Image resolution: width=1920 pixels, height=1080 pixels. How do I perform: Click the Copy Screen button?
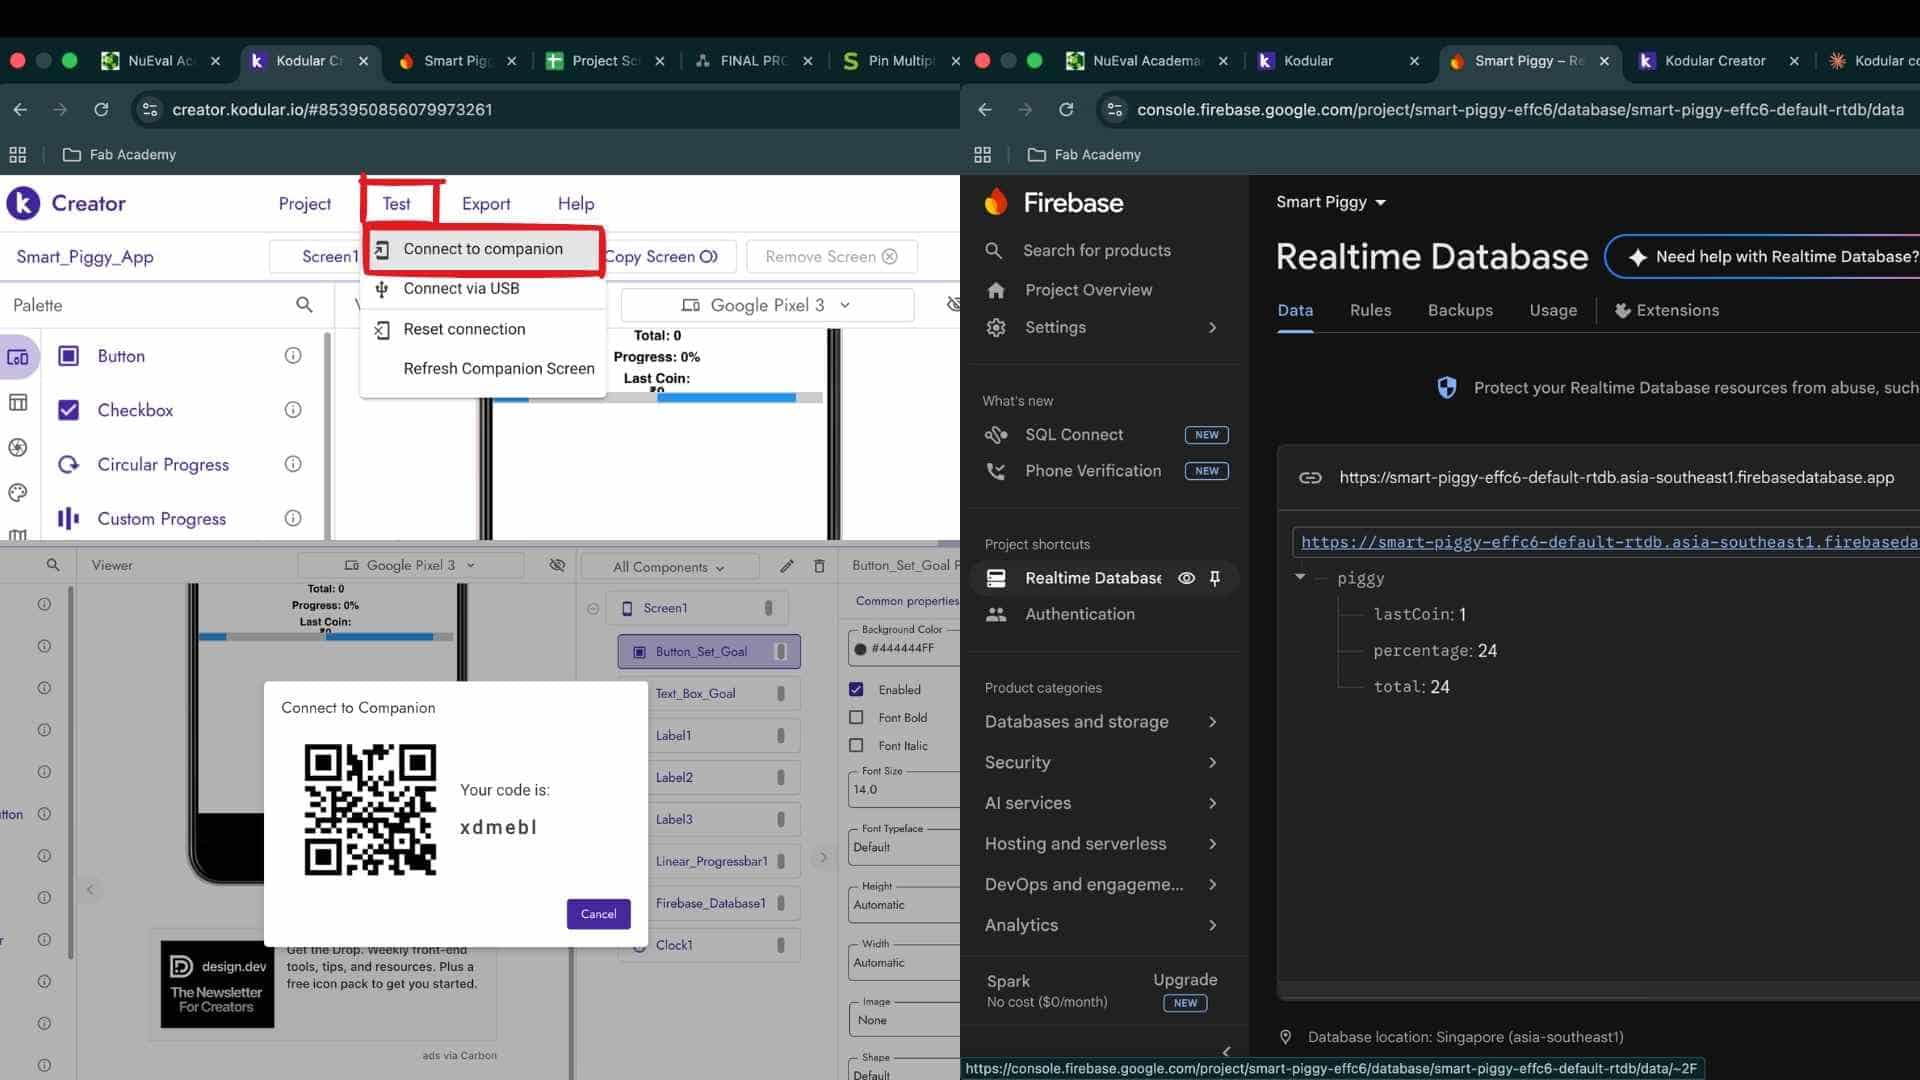tap(668, 257)
